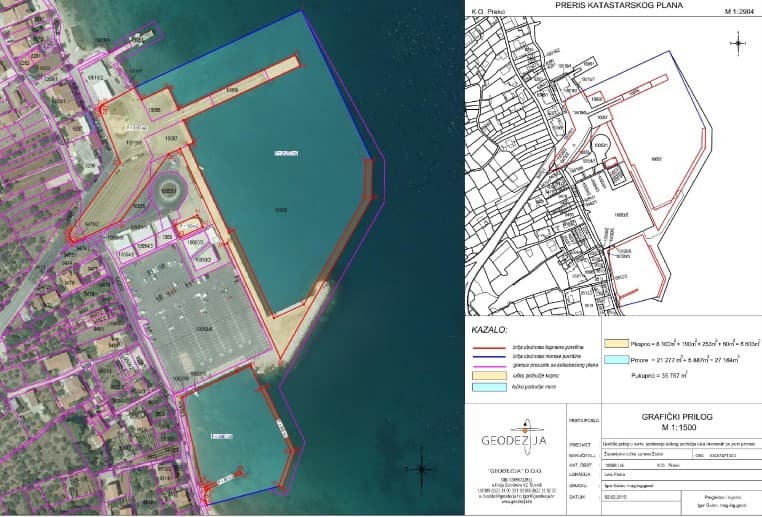Click the title PRERIS KATASTARSKOG PLANA
Screen dimensions: 762x517
619,5
